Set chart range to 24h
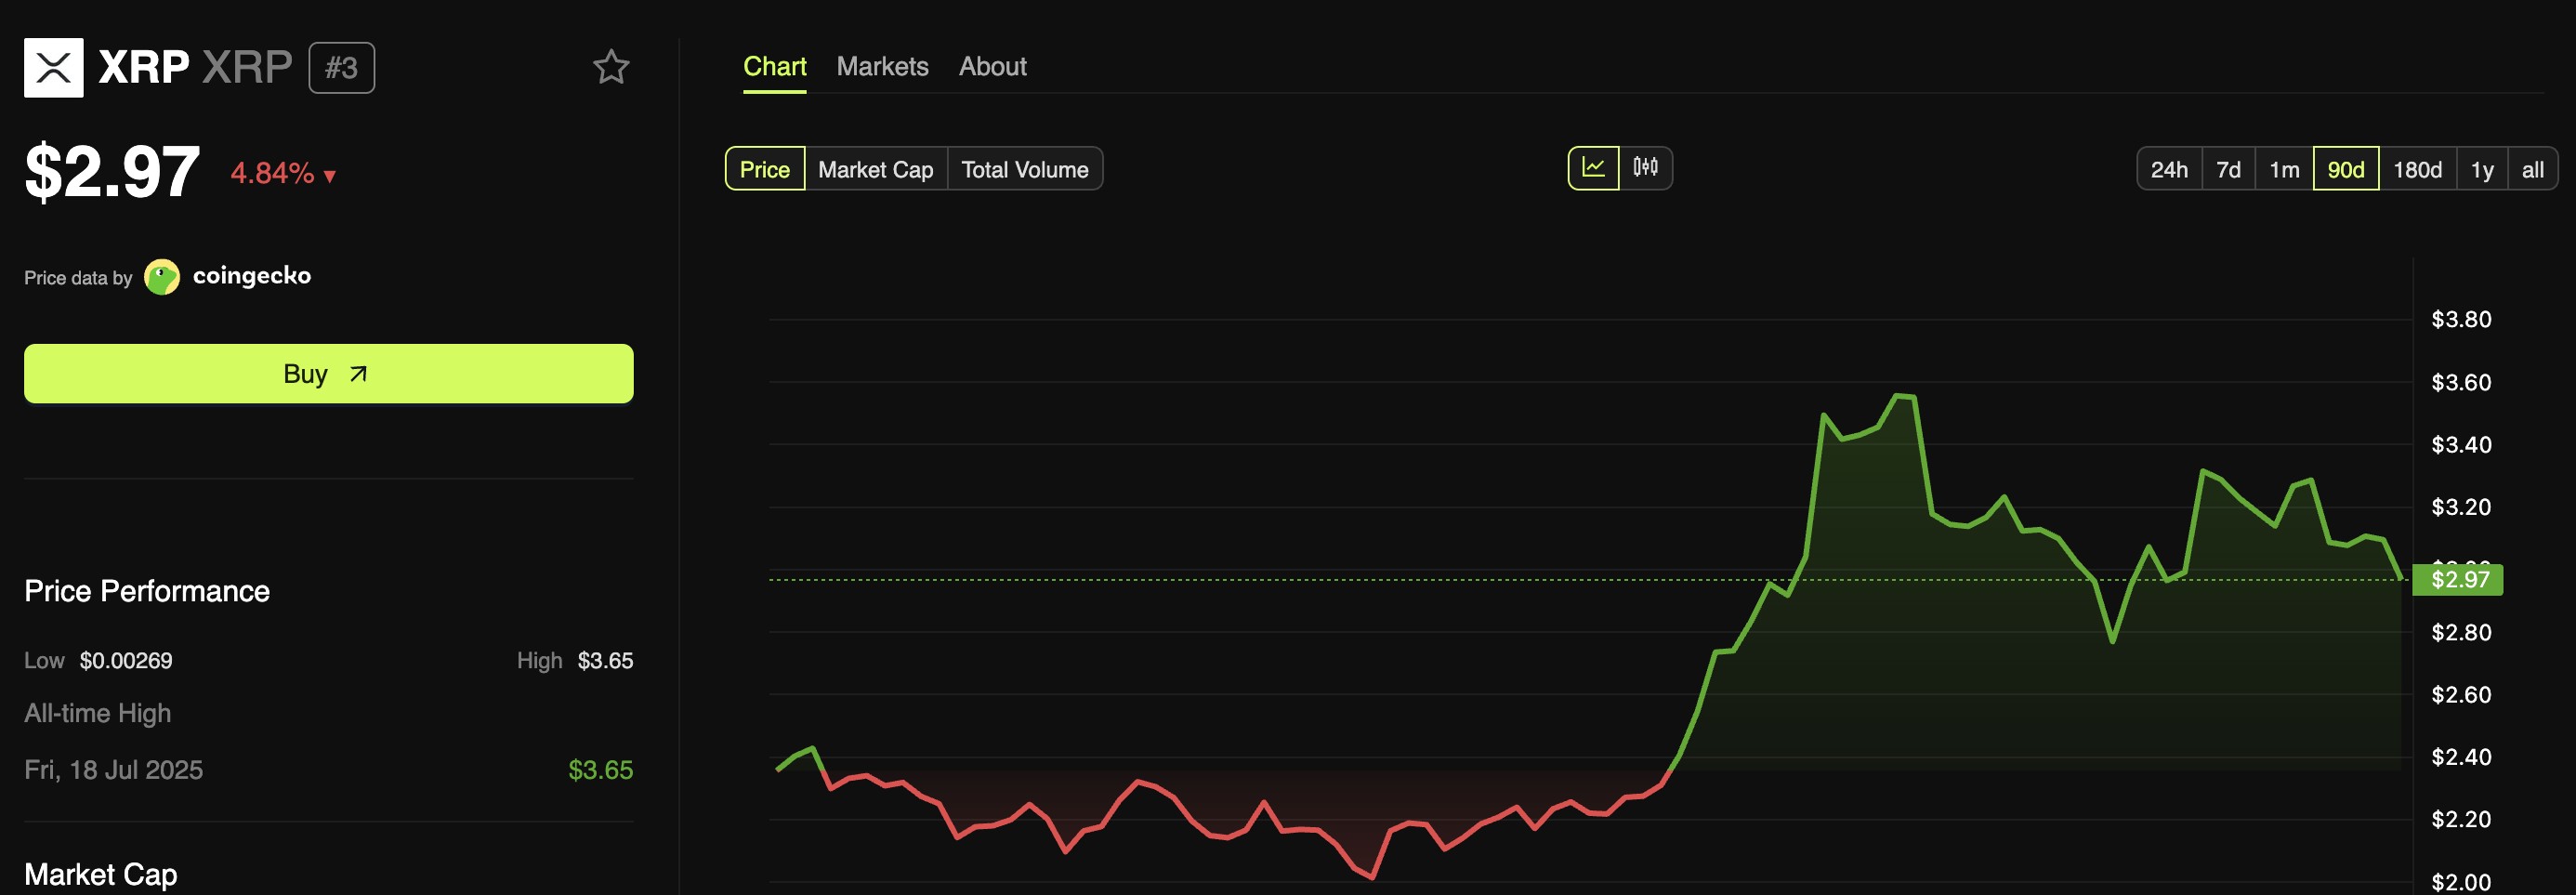Image resolution: width=2576 pixels, height=895 pixels. pyautogui.click(x=2169, y=169)
